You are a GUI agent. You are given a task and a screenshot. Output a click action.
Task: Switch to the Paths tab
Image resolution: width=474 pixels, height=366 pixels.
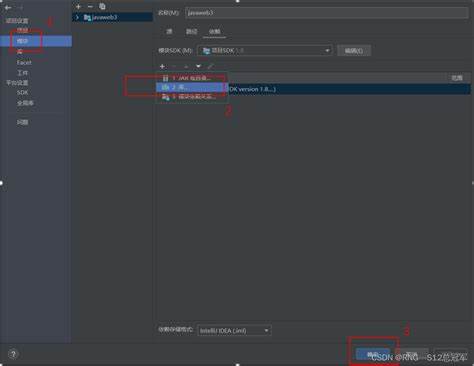point(191,31)
